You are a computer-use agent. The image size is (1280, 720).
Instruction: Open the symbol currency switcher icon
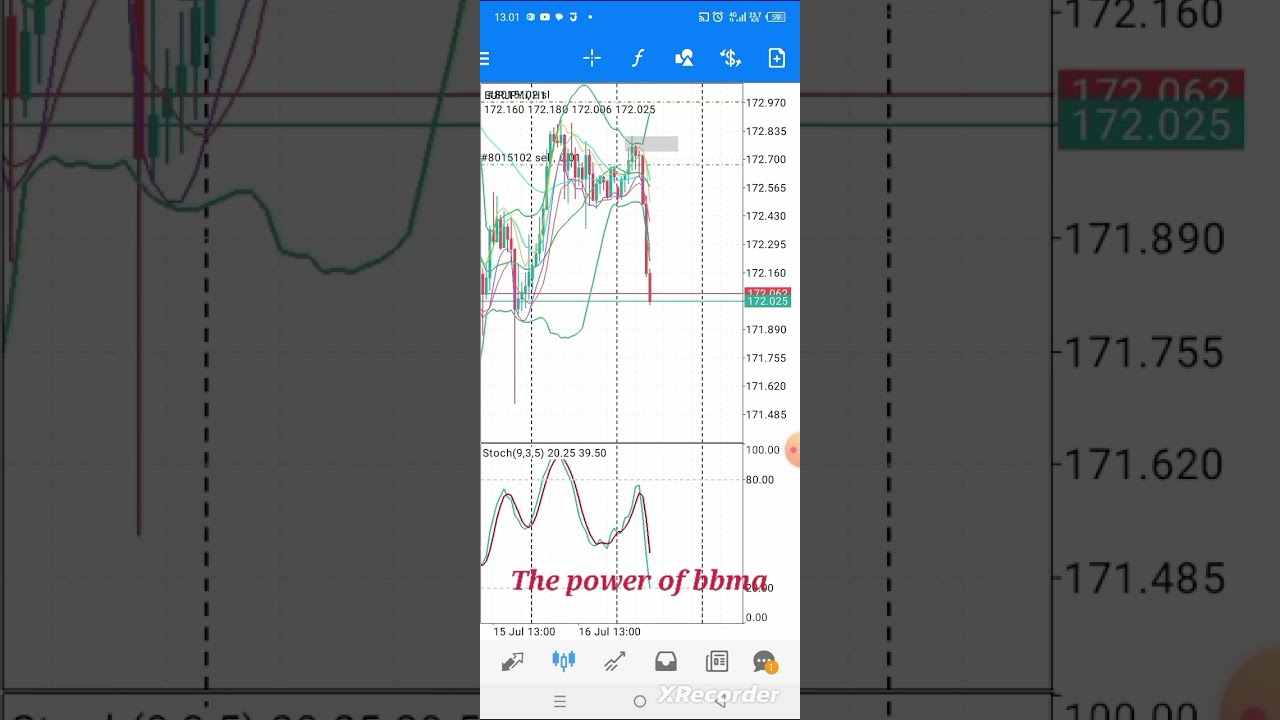coord(730,59)
